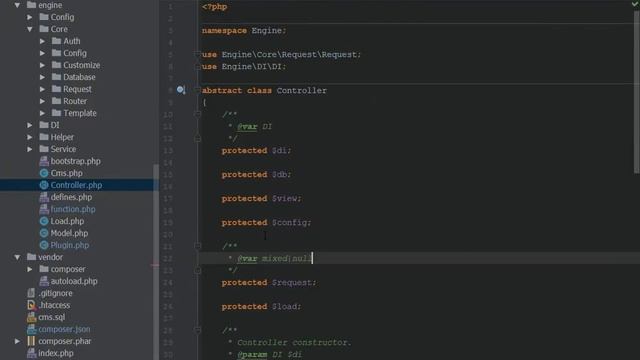
Task: Select the engine folder icon
Action: click(31, 5)
